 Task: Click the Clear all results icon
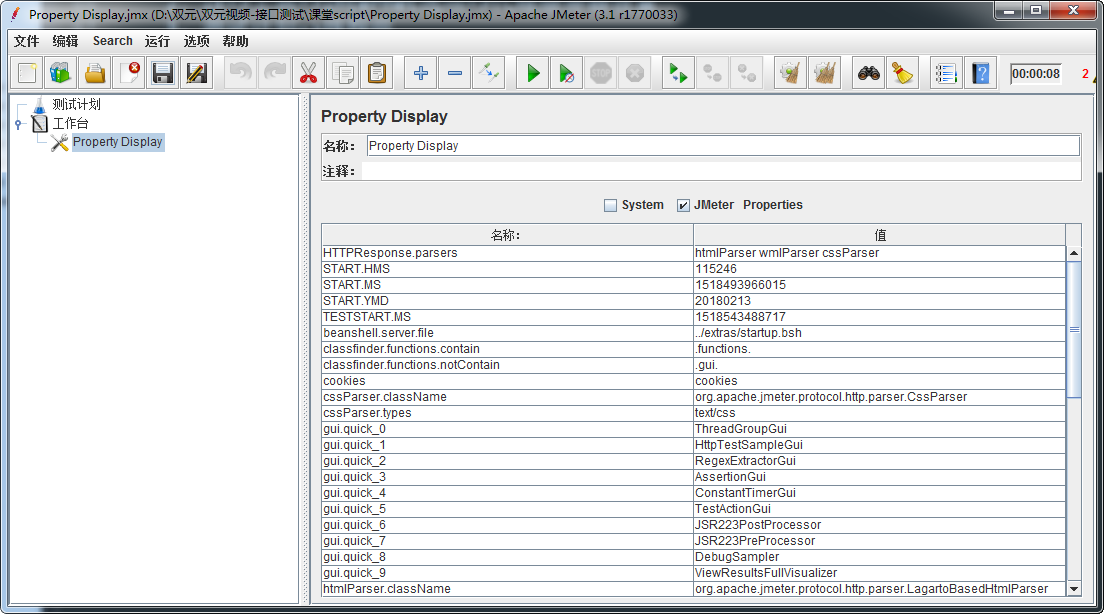[x=824, y=73]
